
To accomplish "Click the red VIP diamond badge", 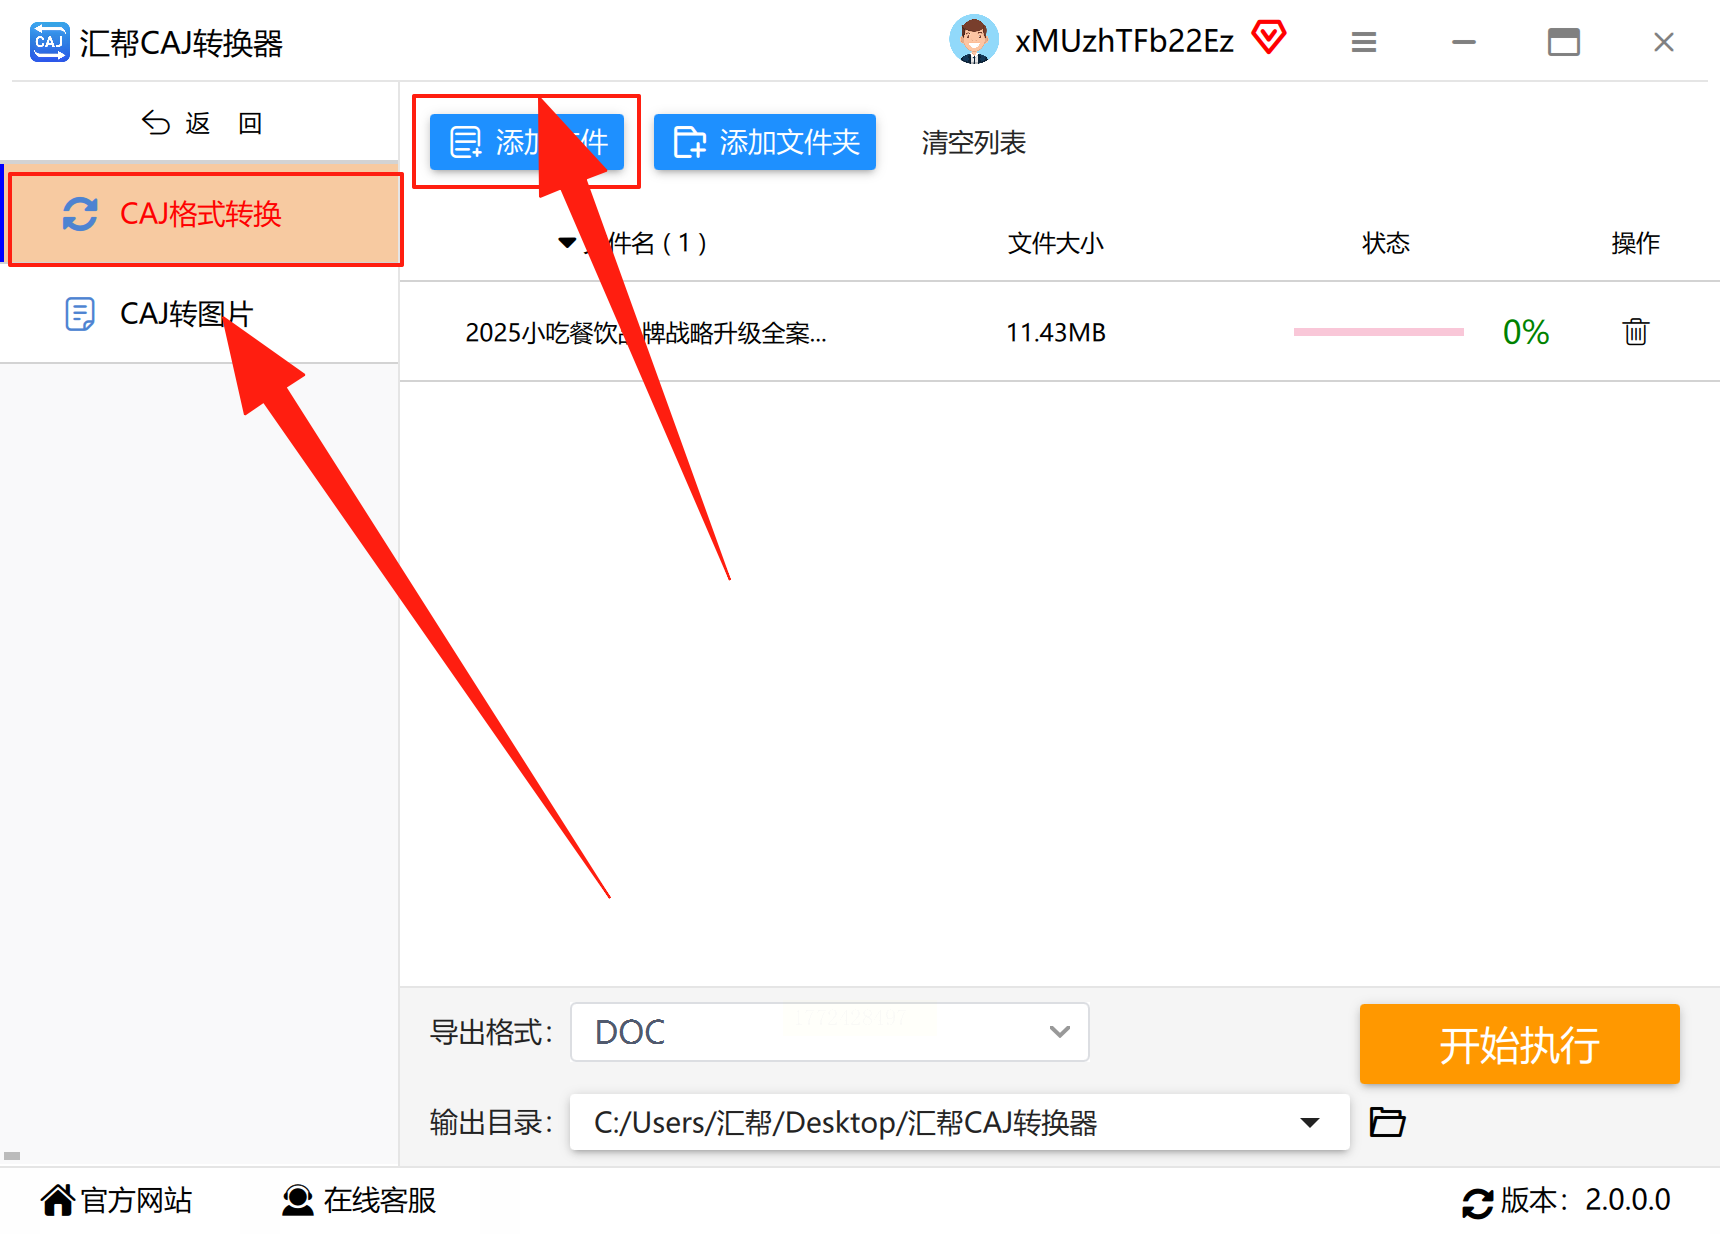I will click(1268, 38).
